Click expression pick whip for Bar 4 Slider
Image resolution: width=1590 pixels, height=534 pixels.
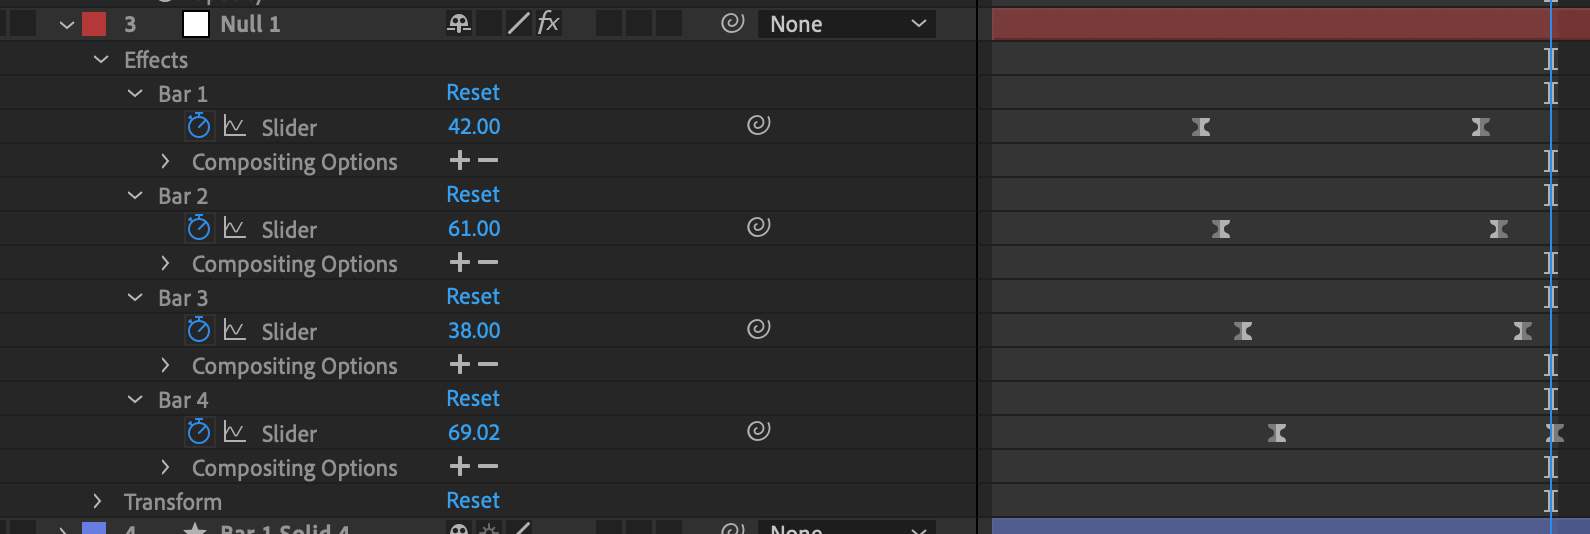759,431
